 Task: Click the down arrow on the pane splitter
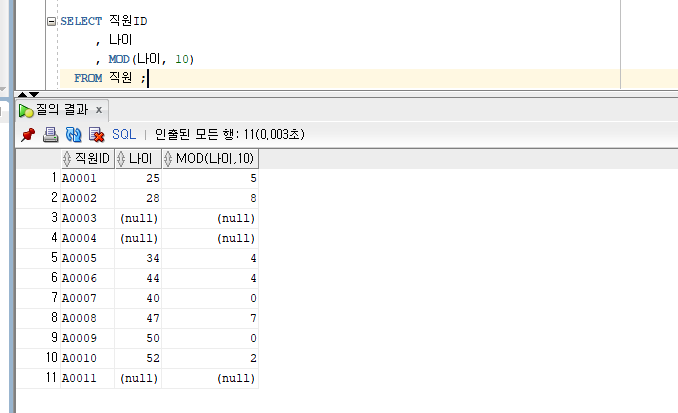click(x=34, y=94)
